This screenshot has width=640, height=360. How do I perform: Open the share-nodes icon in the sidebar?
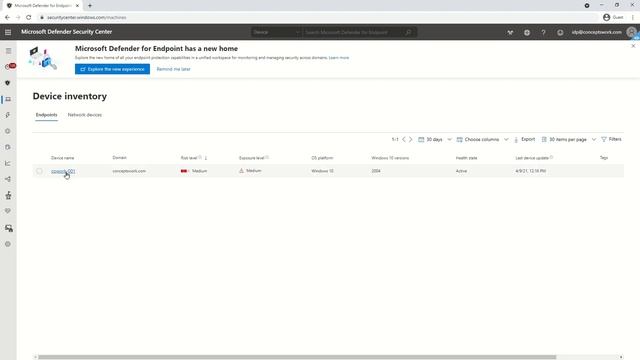[8, 179]
